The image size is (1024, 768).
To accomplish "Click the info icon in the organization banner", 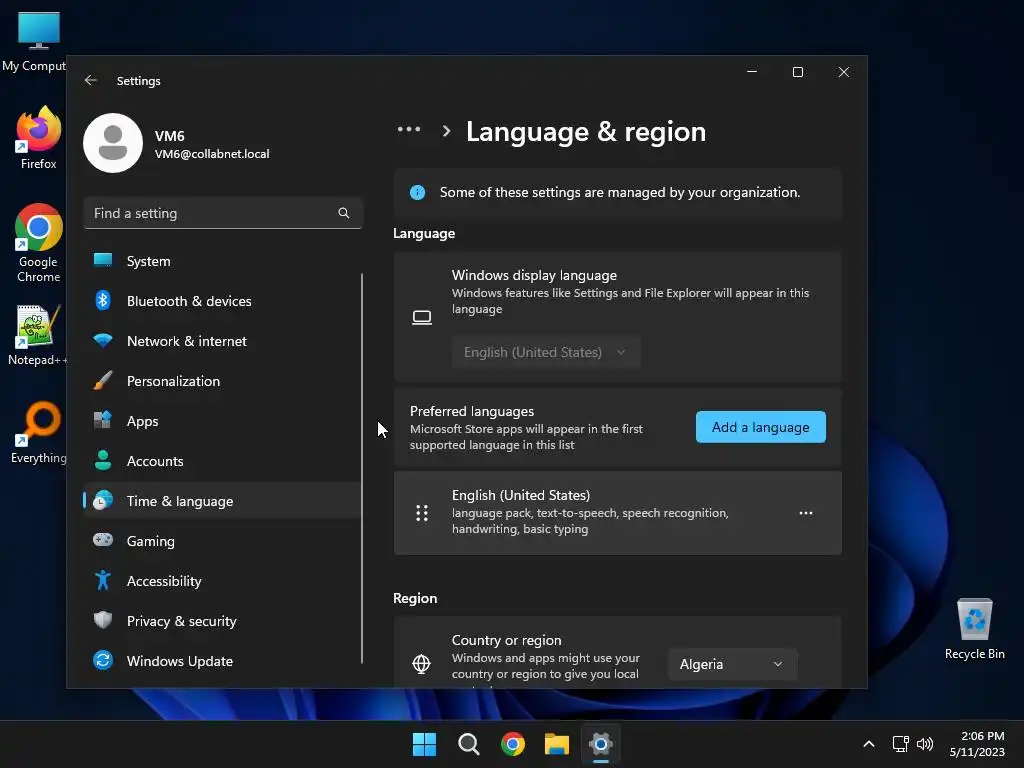I will [417, 193].
